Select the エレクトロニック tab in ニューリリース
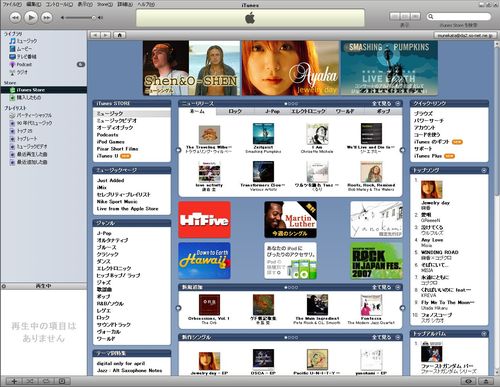 pos(308,111)
